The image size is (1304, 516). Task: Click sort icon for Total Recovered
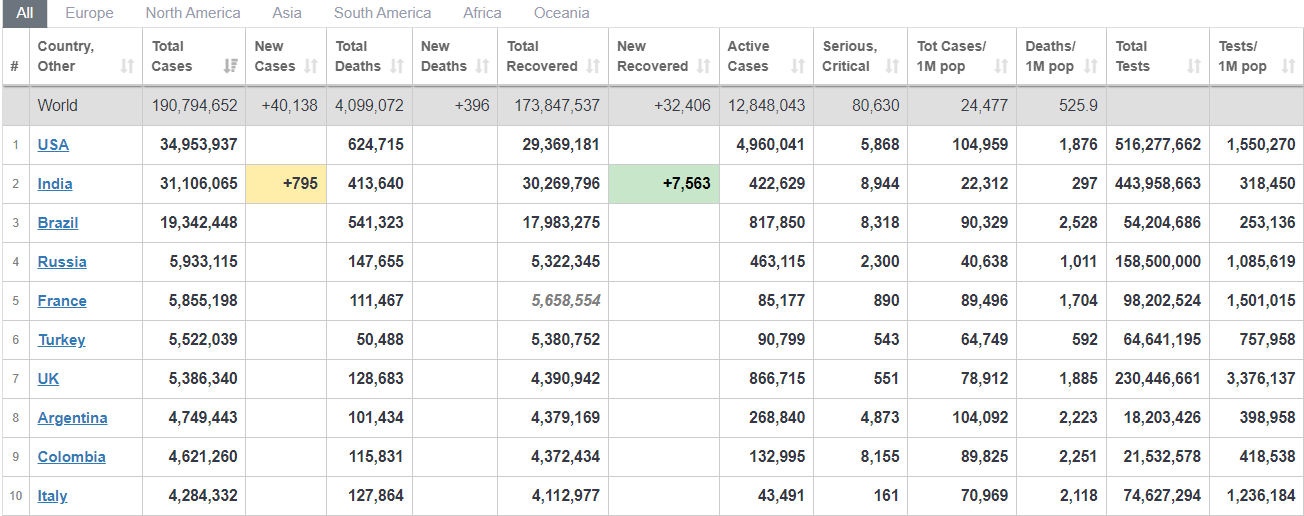593,67
